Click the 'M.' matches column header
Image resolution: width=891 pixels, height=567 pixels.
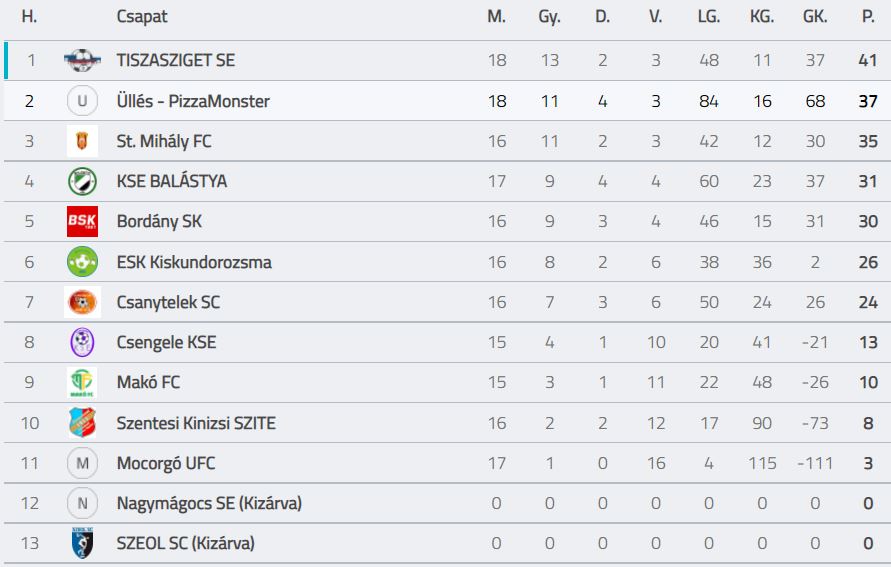(x=497, y=16)
